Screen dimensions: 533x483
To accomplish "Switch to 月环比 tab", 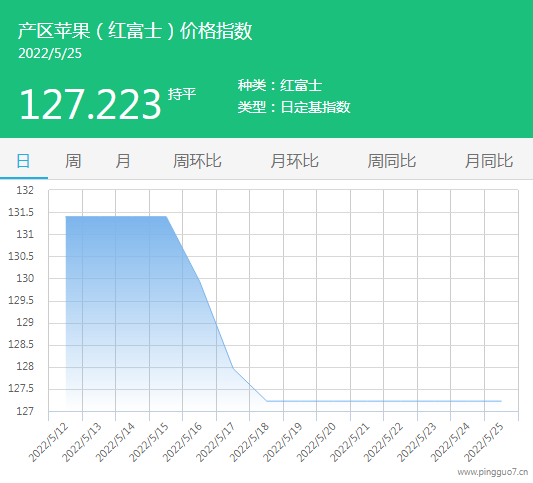I will [x=294, y=161].
